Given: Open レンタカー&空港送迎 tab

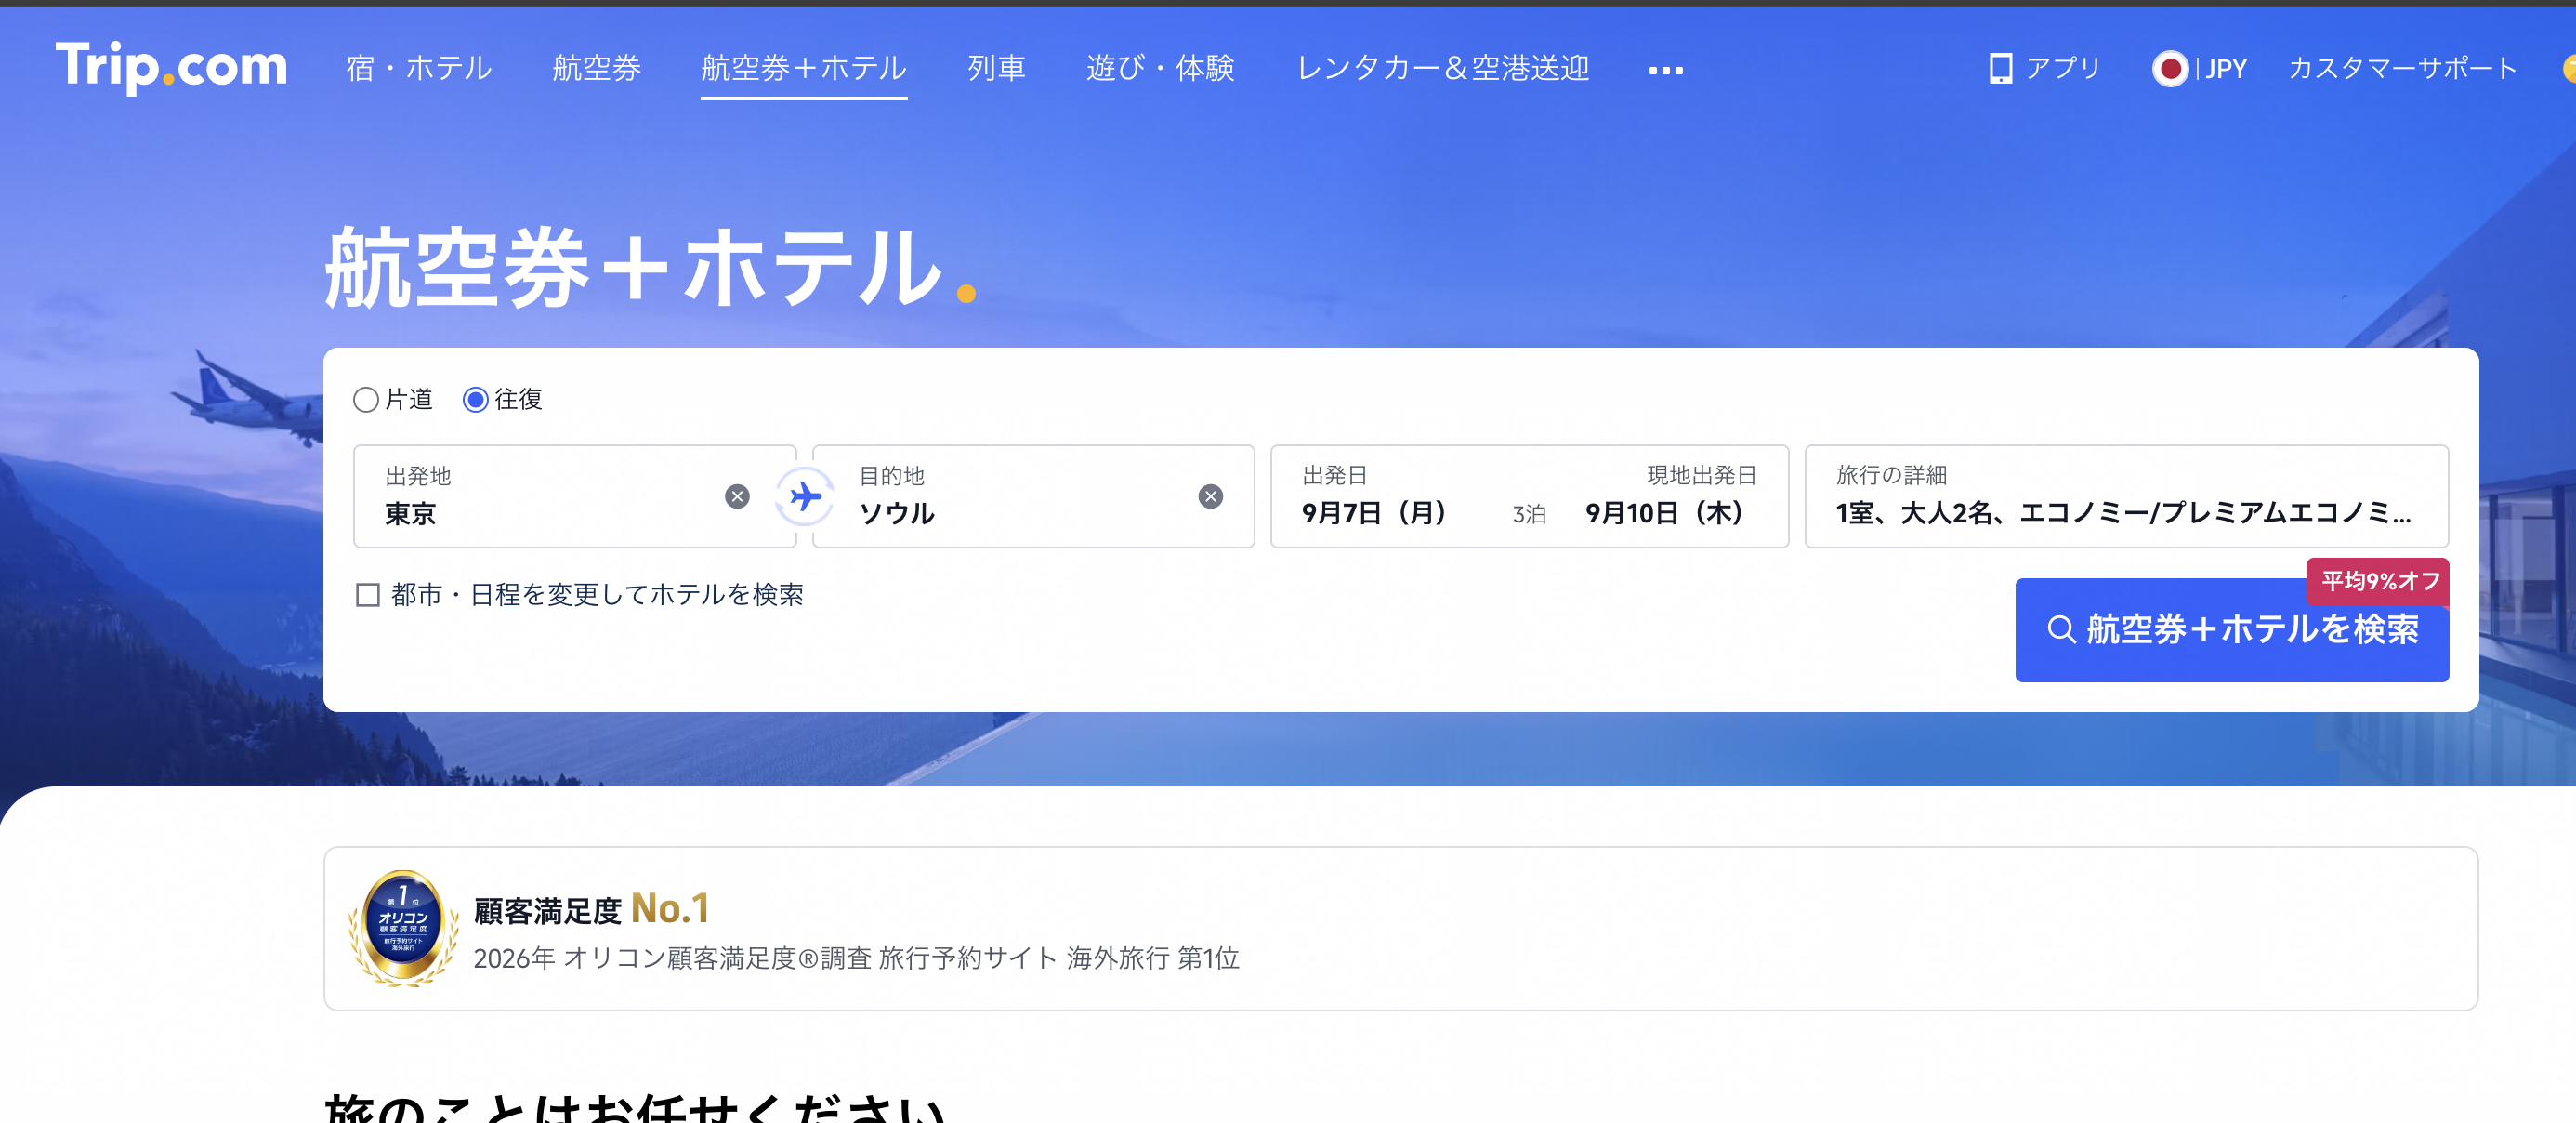Looking at the screenshot, I should pyautogui.click(x=1443, y=68).
